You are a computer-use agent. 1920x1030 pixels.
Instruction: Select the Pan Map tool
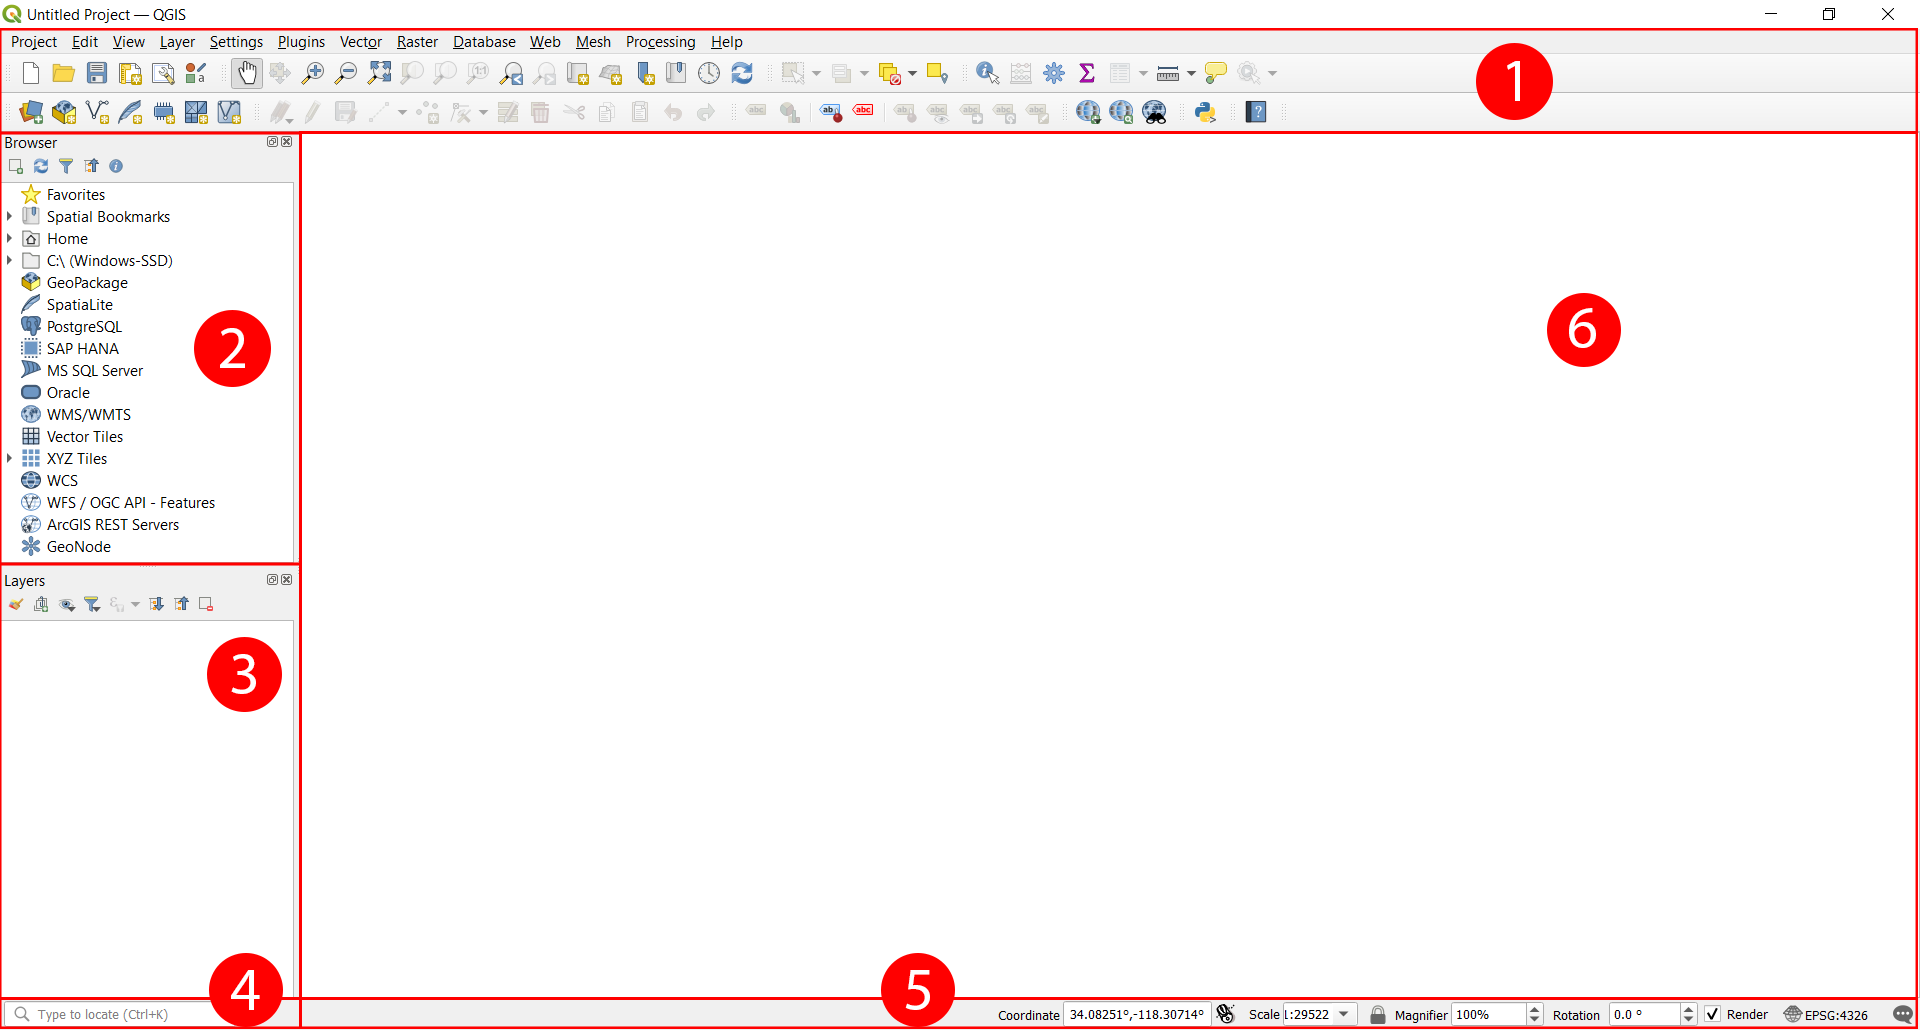(x=247, y=73)
